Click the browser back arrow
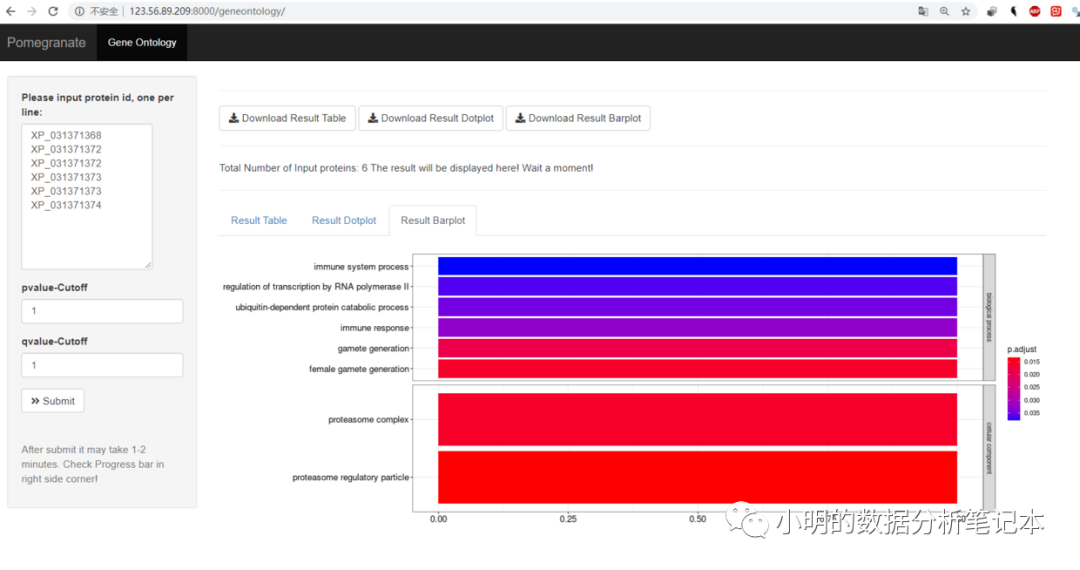The width and height of the screenshot is (1080, 570). [x=10, y=11]
